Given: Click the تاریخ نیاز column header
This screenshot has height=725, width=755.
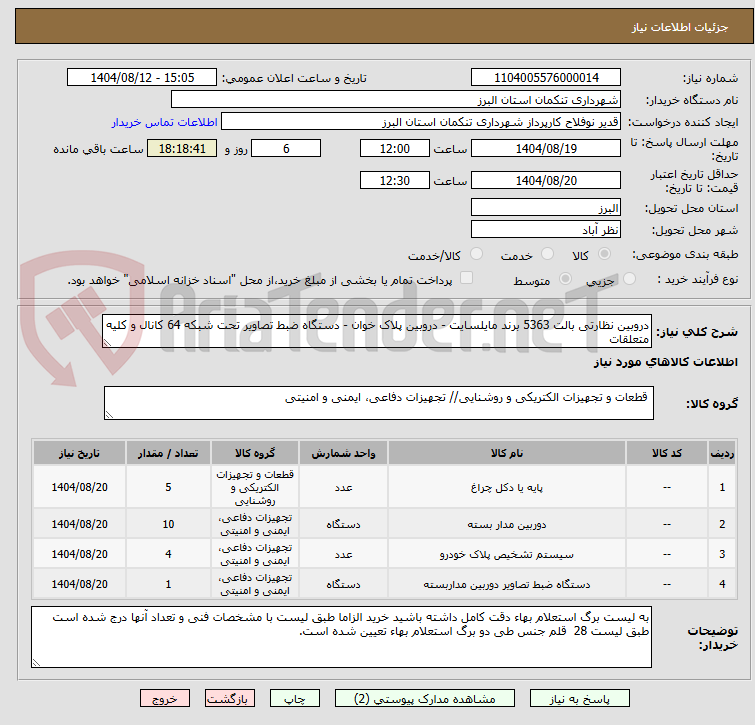Looking at the screenshot, I should coord(79,453).
